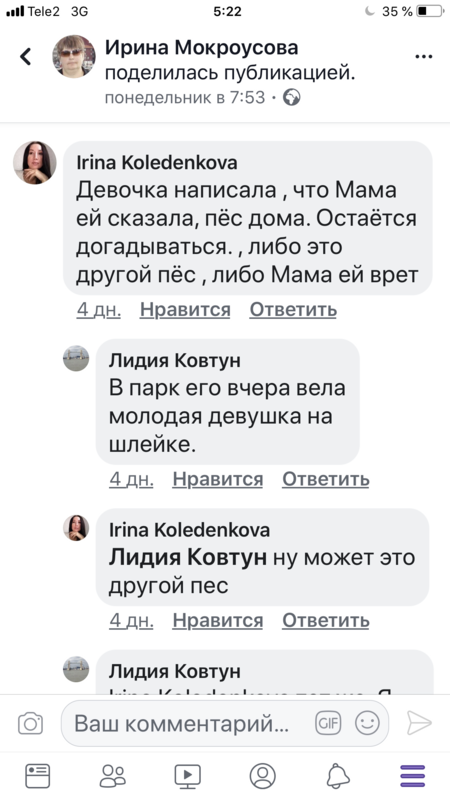
Task: Open the Profile tab icon
Action: coord(263,776)
